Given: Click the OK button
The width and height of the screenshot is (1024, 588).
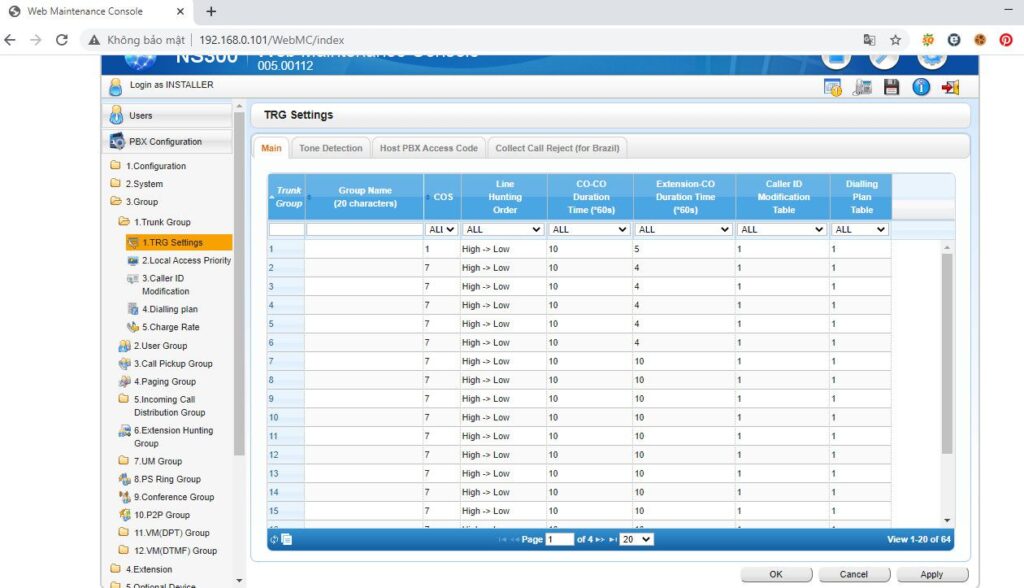Looking at the screenshot, I should tap(776, 574).
